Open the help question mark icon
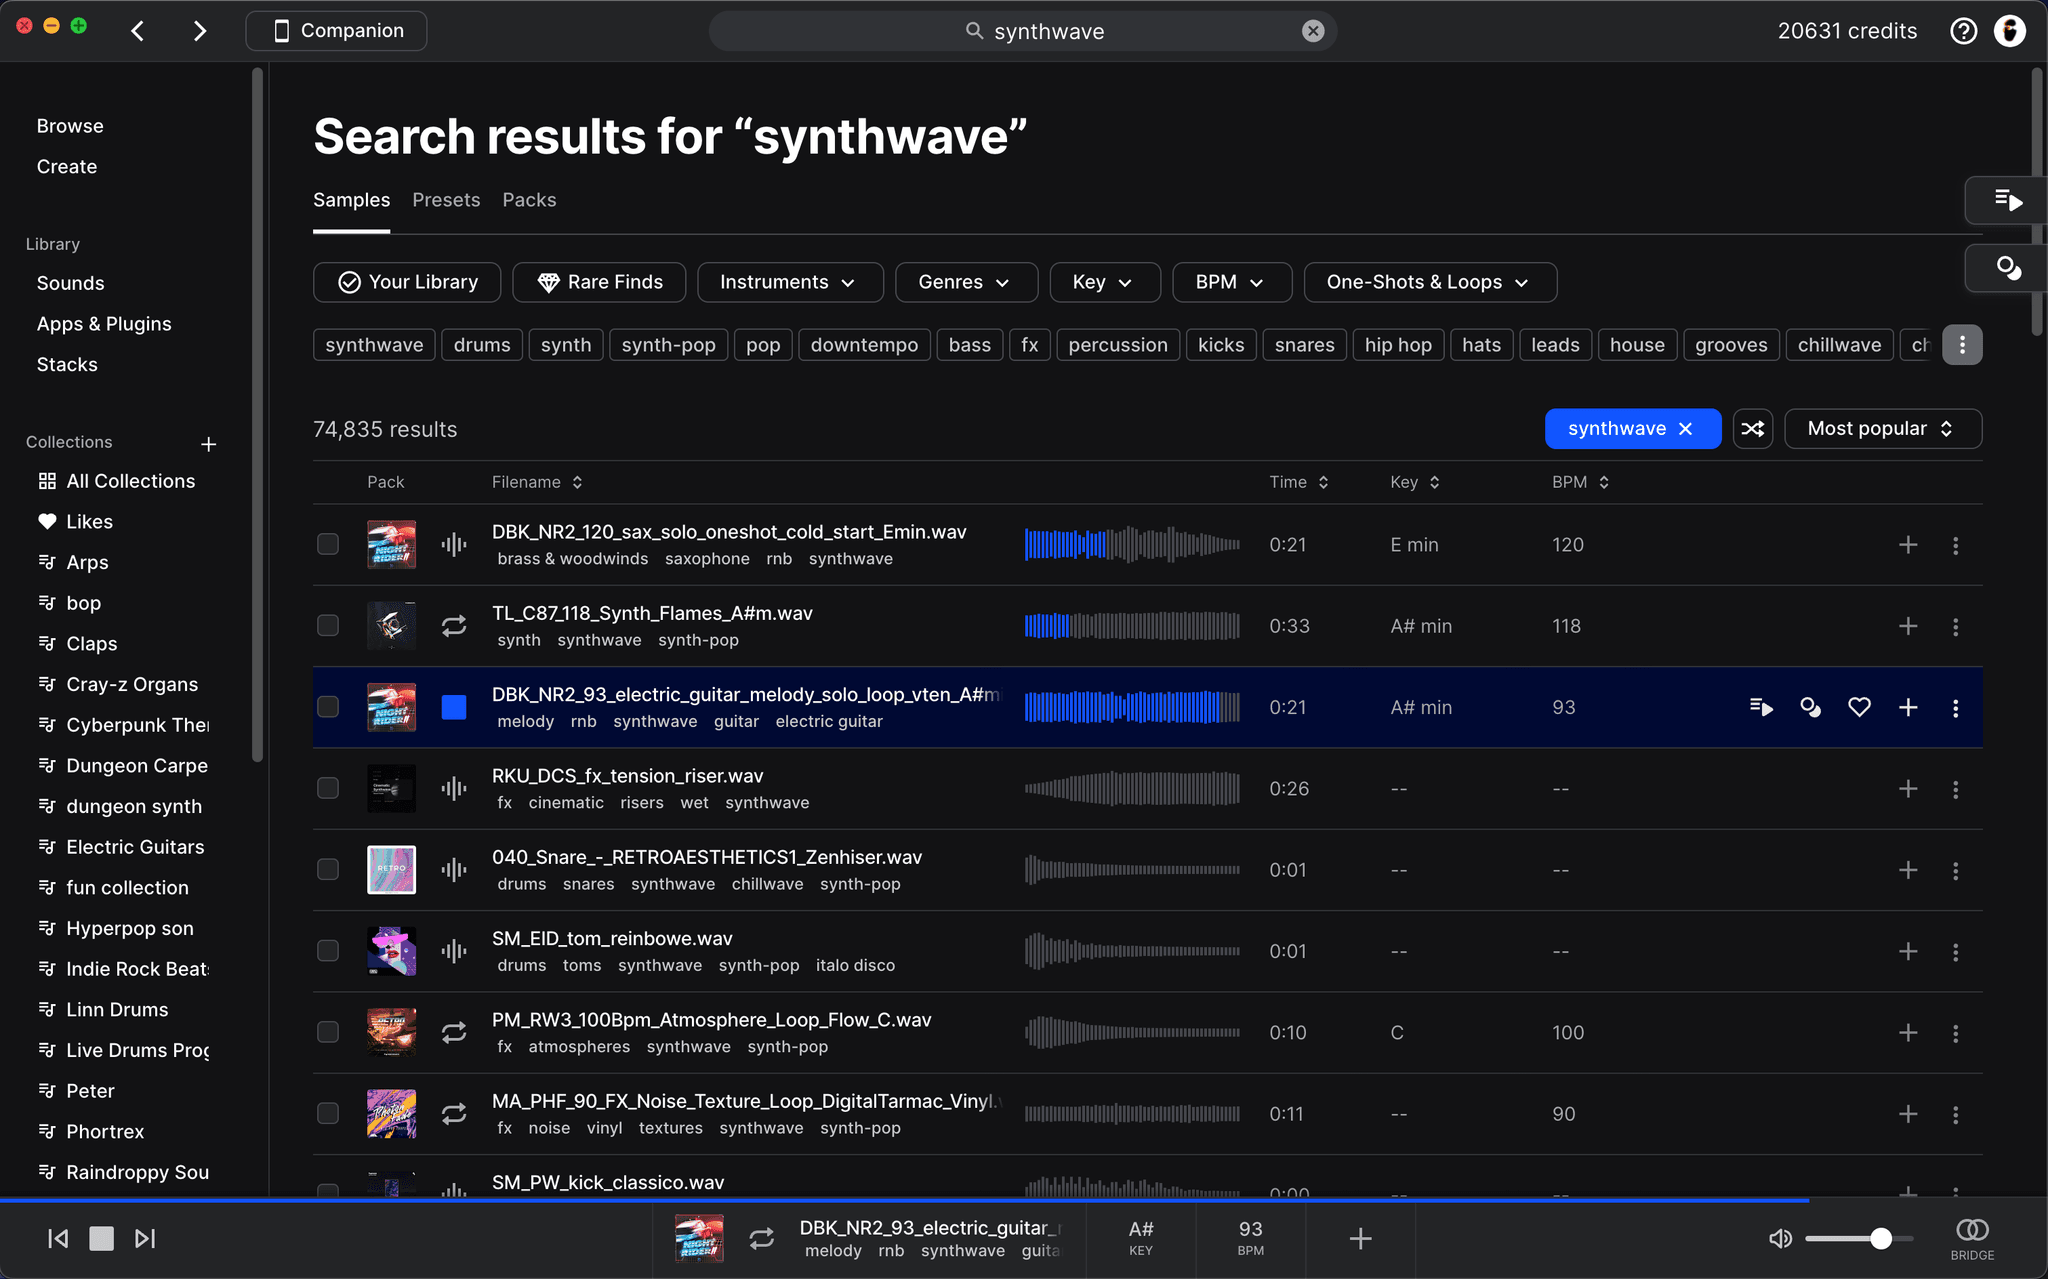The width and height of the screenshot is (2048, 1279). pyautogui.click(x=1963, y=31)
